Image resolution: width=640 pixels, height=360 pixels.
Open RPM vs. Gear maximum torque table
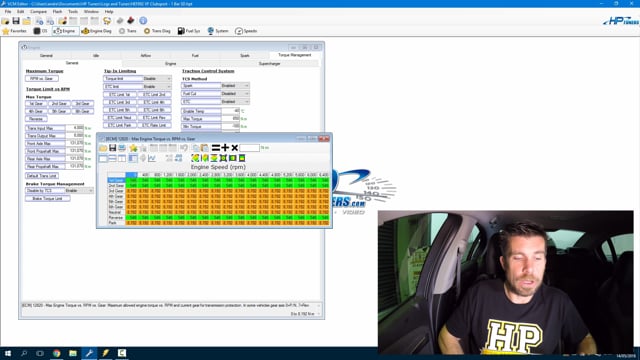(42, 79)
